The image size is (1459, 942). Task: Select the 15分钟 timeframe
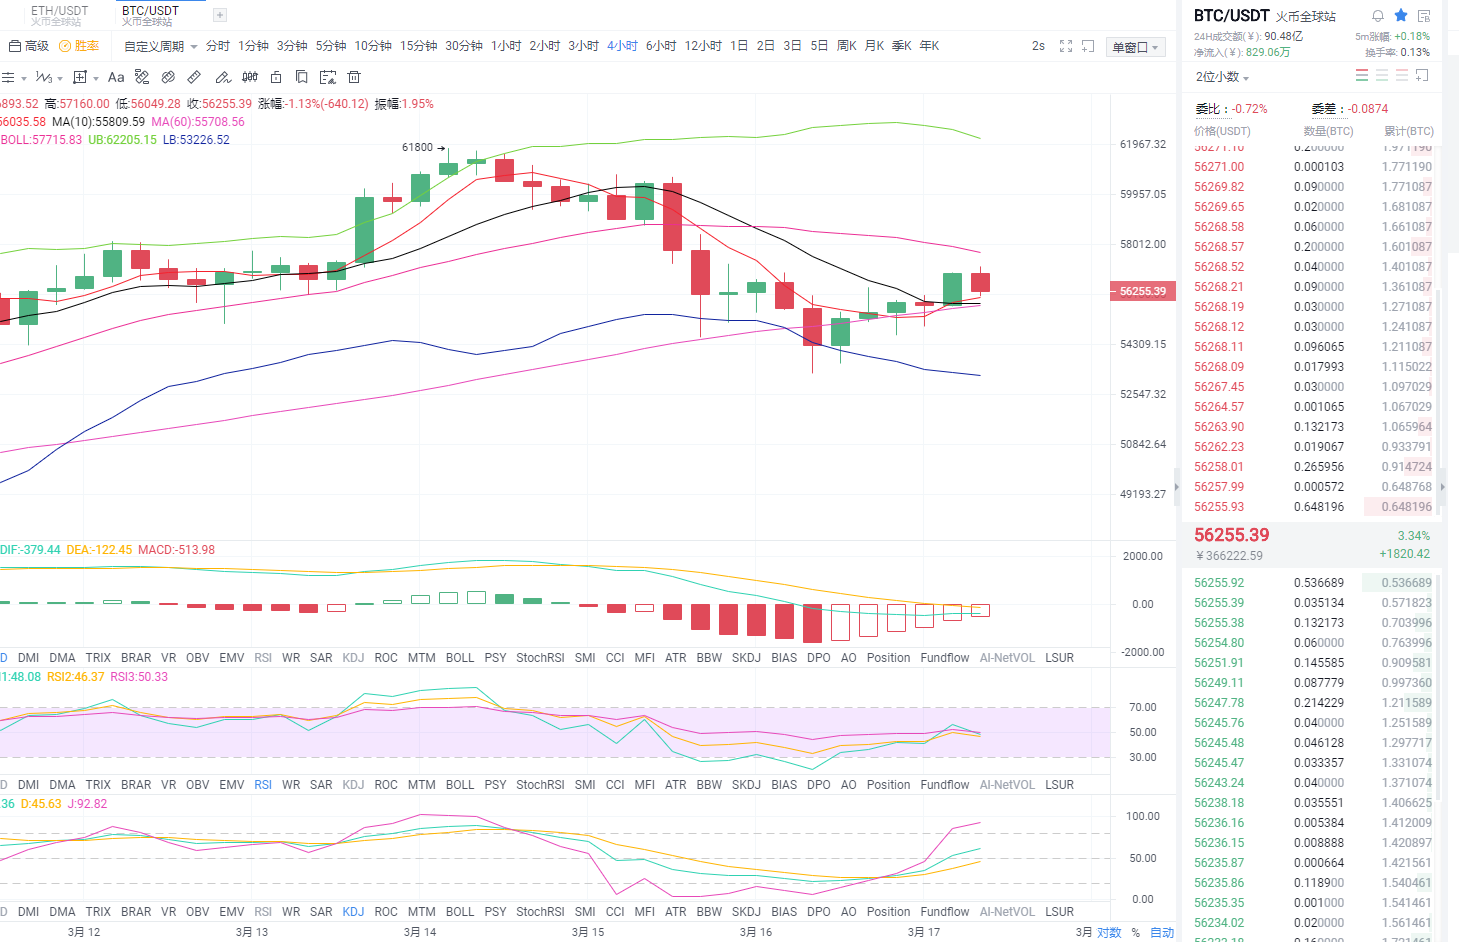(419, 46)
